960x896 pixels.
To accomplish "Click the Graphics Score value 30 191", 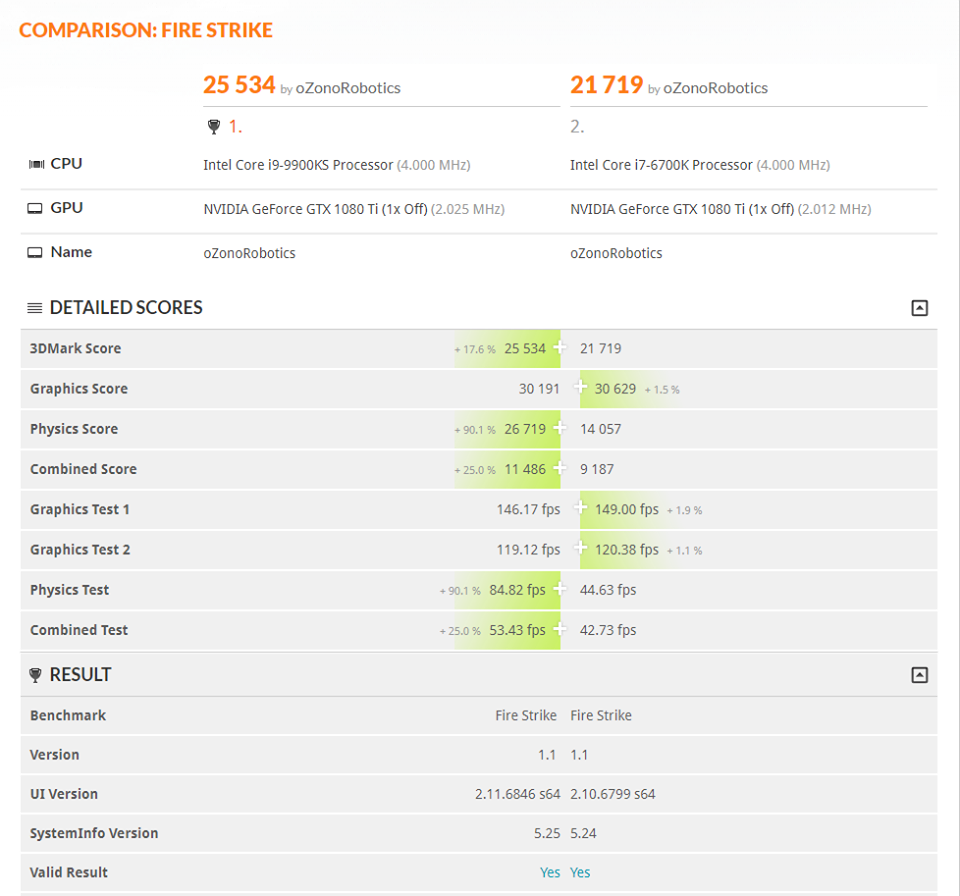I will pos(539,389).
